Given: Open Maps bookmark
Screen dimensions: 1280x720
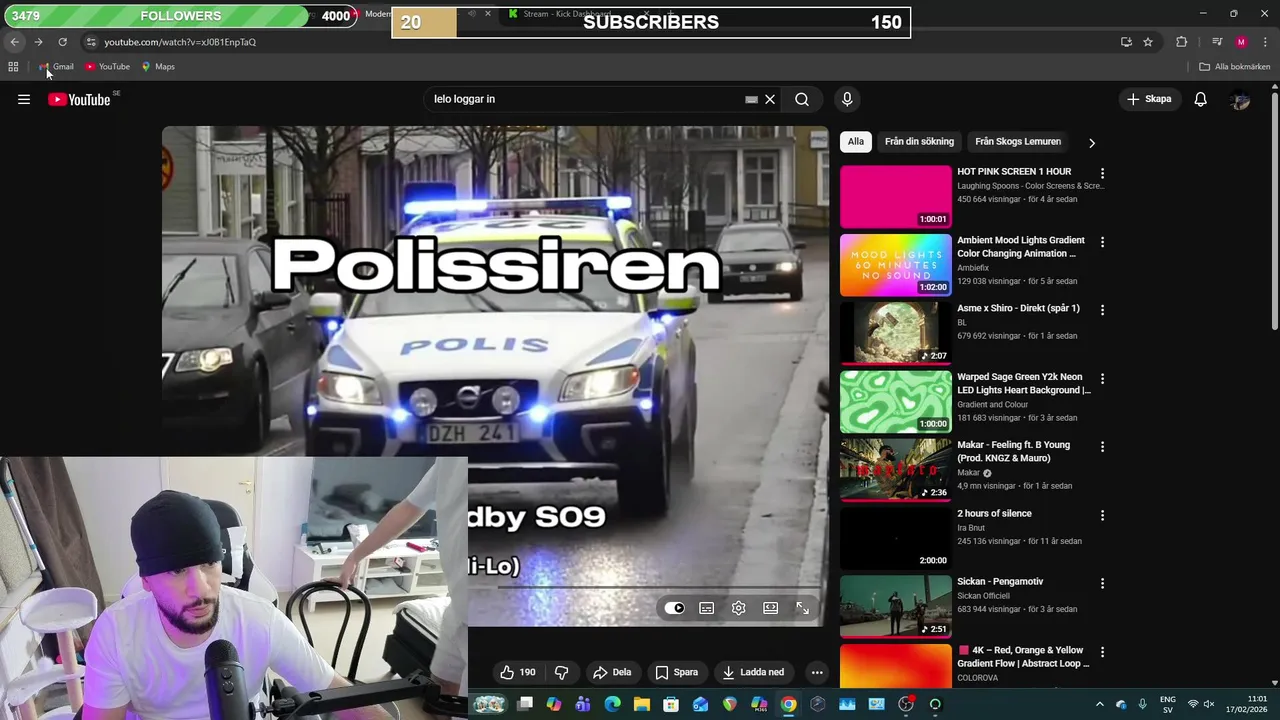Looking at the screenshot, I should (x=158, y=67).
